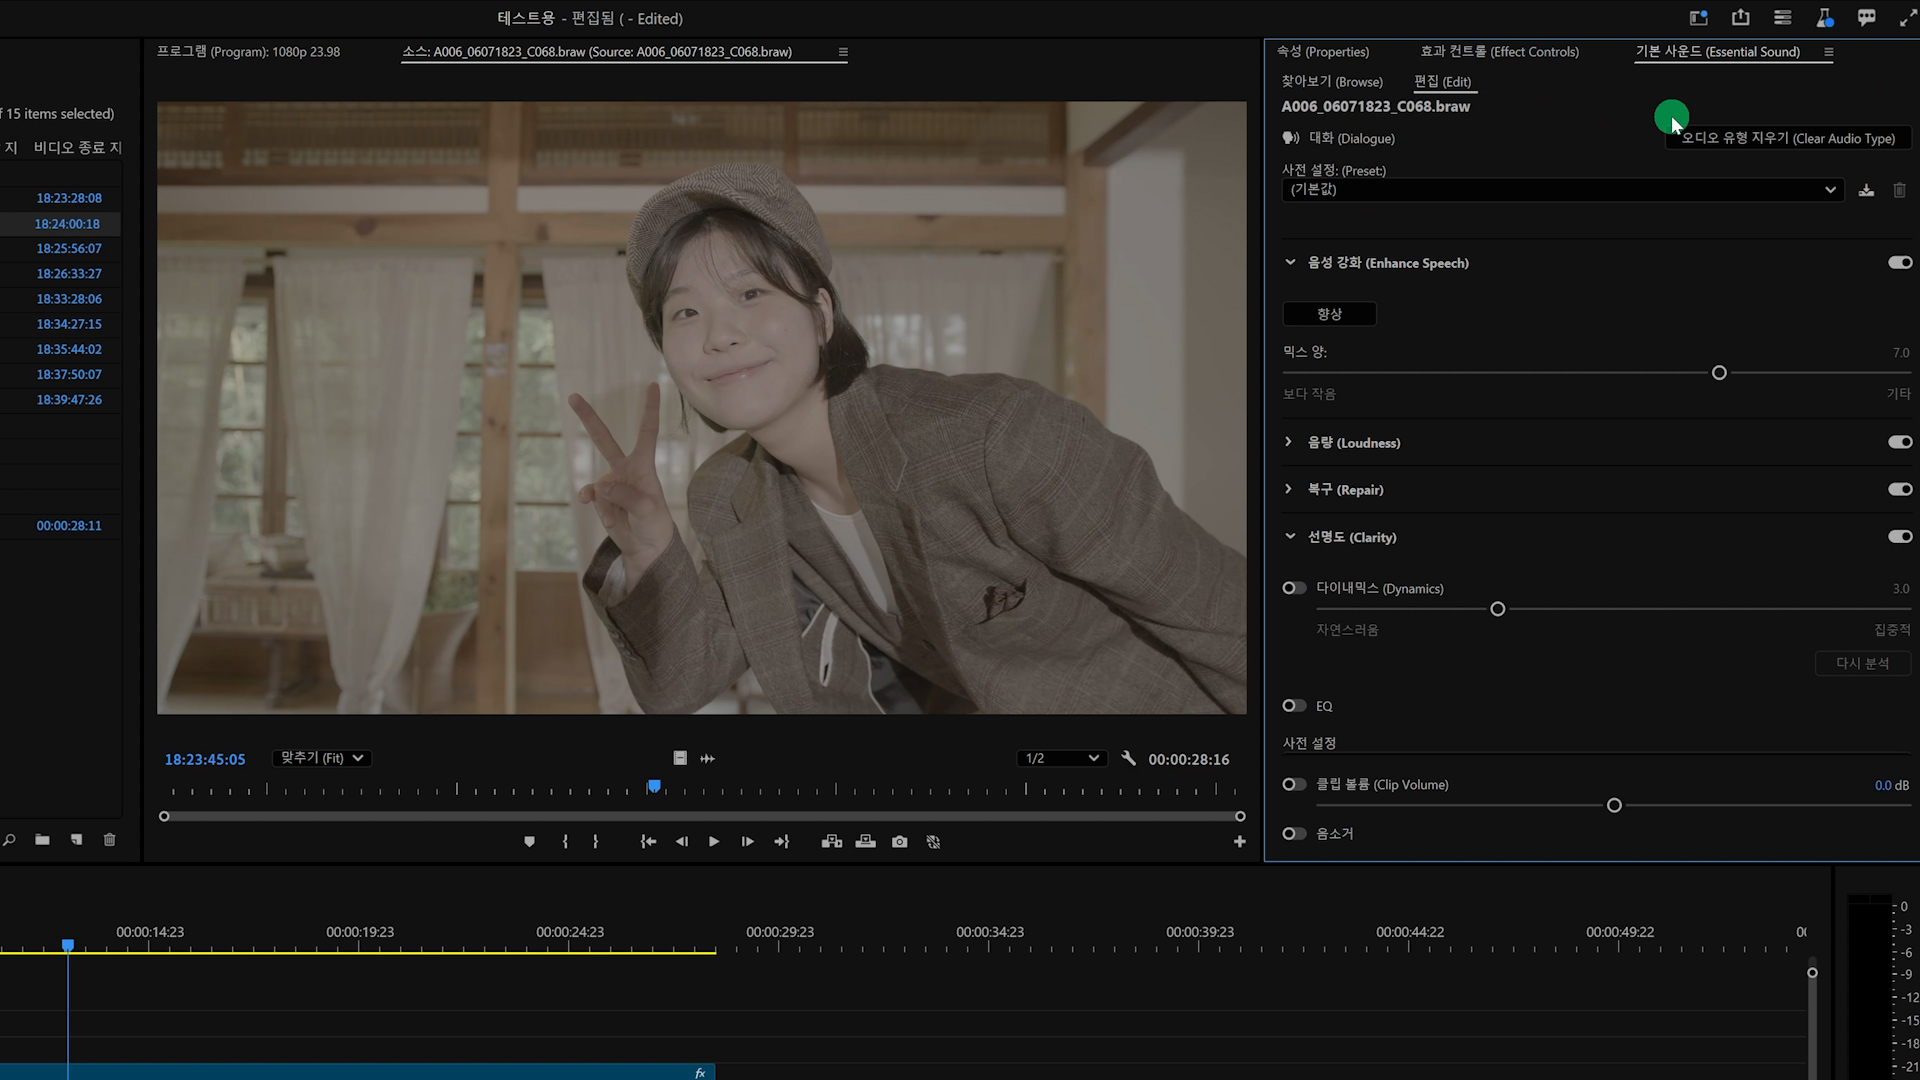This screenshot has height=1080, width=1920.
Task: Toggle the Repair section switch
Action: click(x=1900, y=489)
